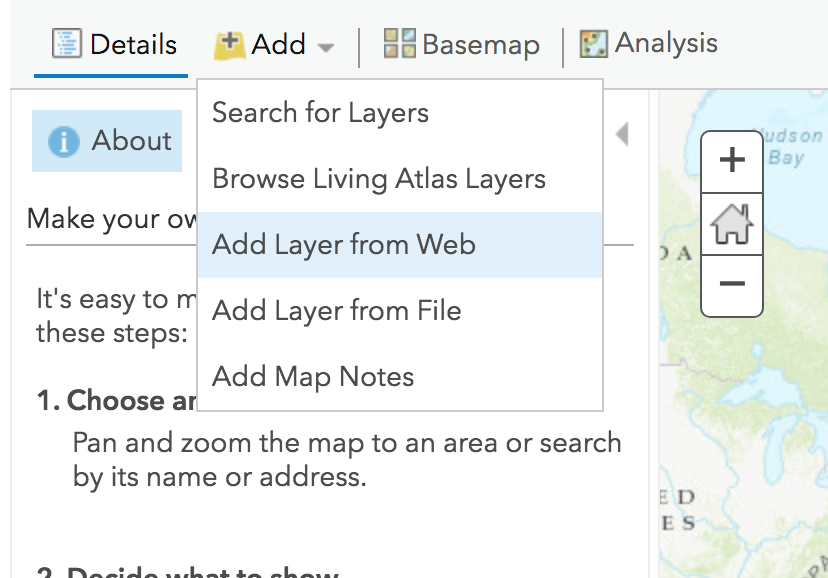
Task: Click the About button
Action: click(106, 141)
